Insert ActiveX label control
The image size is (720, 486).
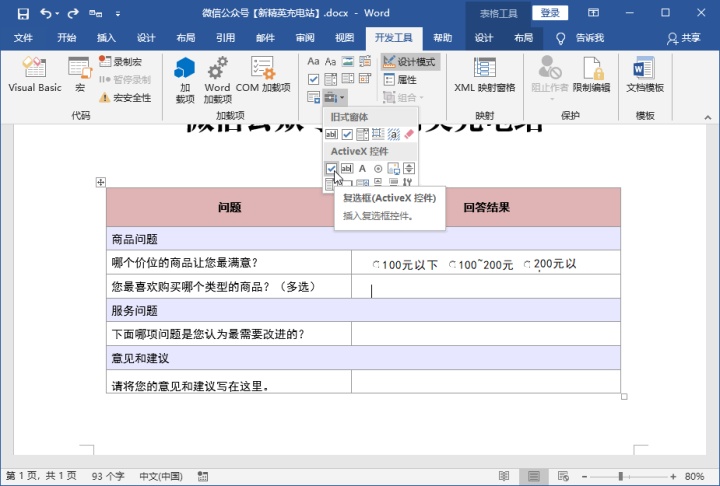pos(362,169)
